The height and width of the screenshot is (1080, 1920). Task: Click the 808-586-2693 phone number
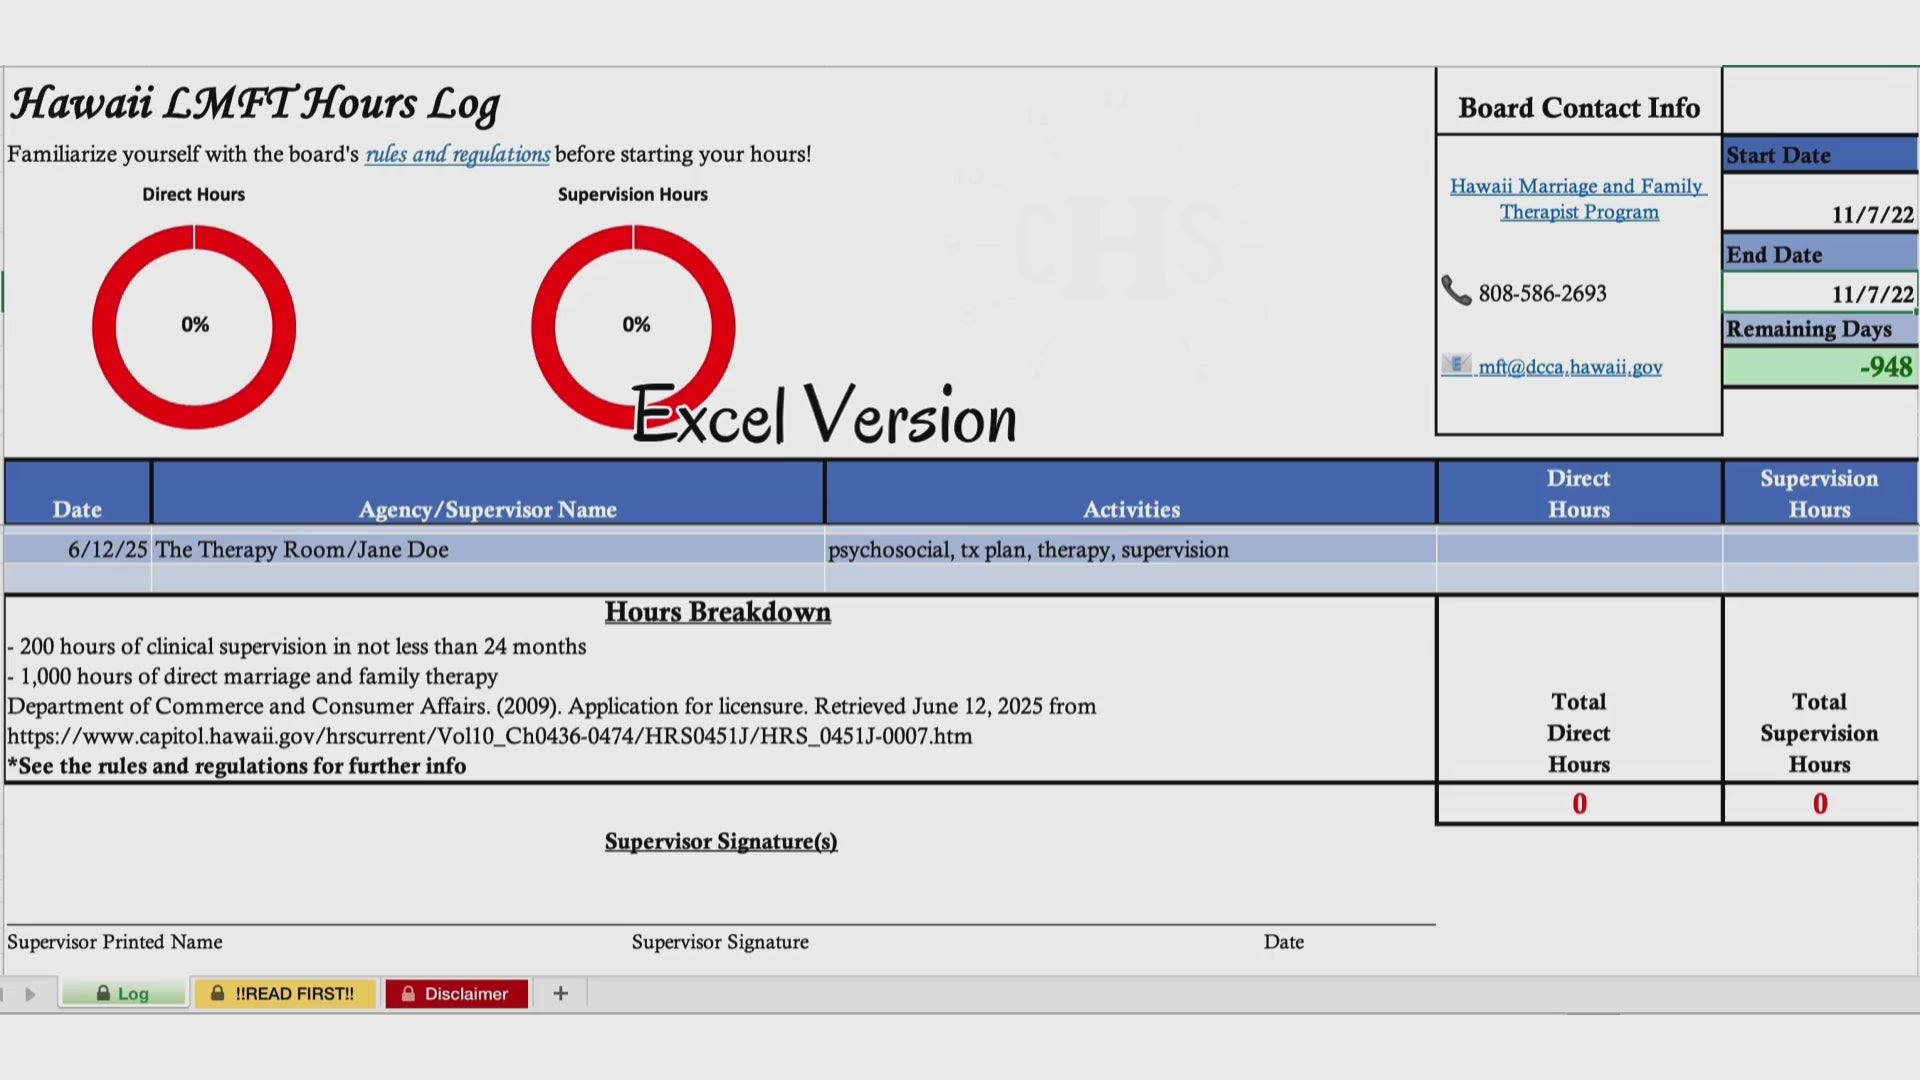[1542, 293]
